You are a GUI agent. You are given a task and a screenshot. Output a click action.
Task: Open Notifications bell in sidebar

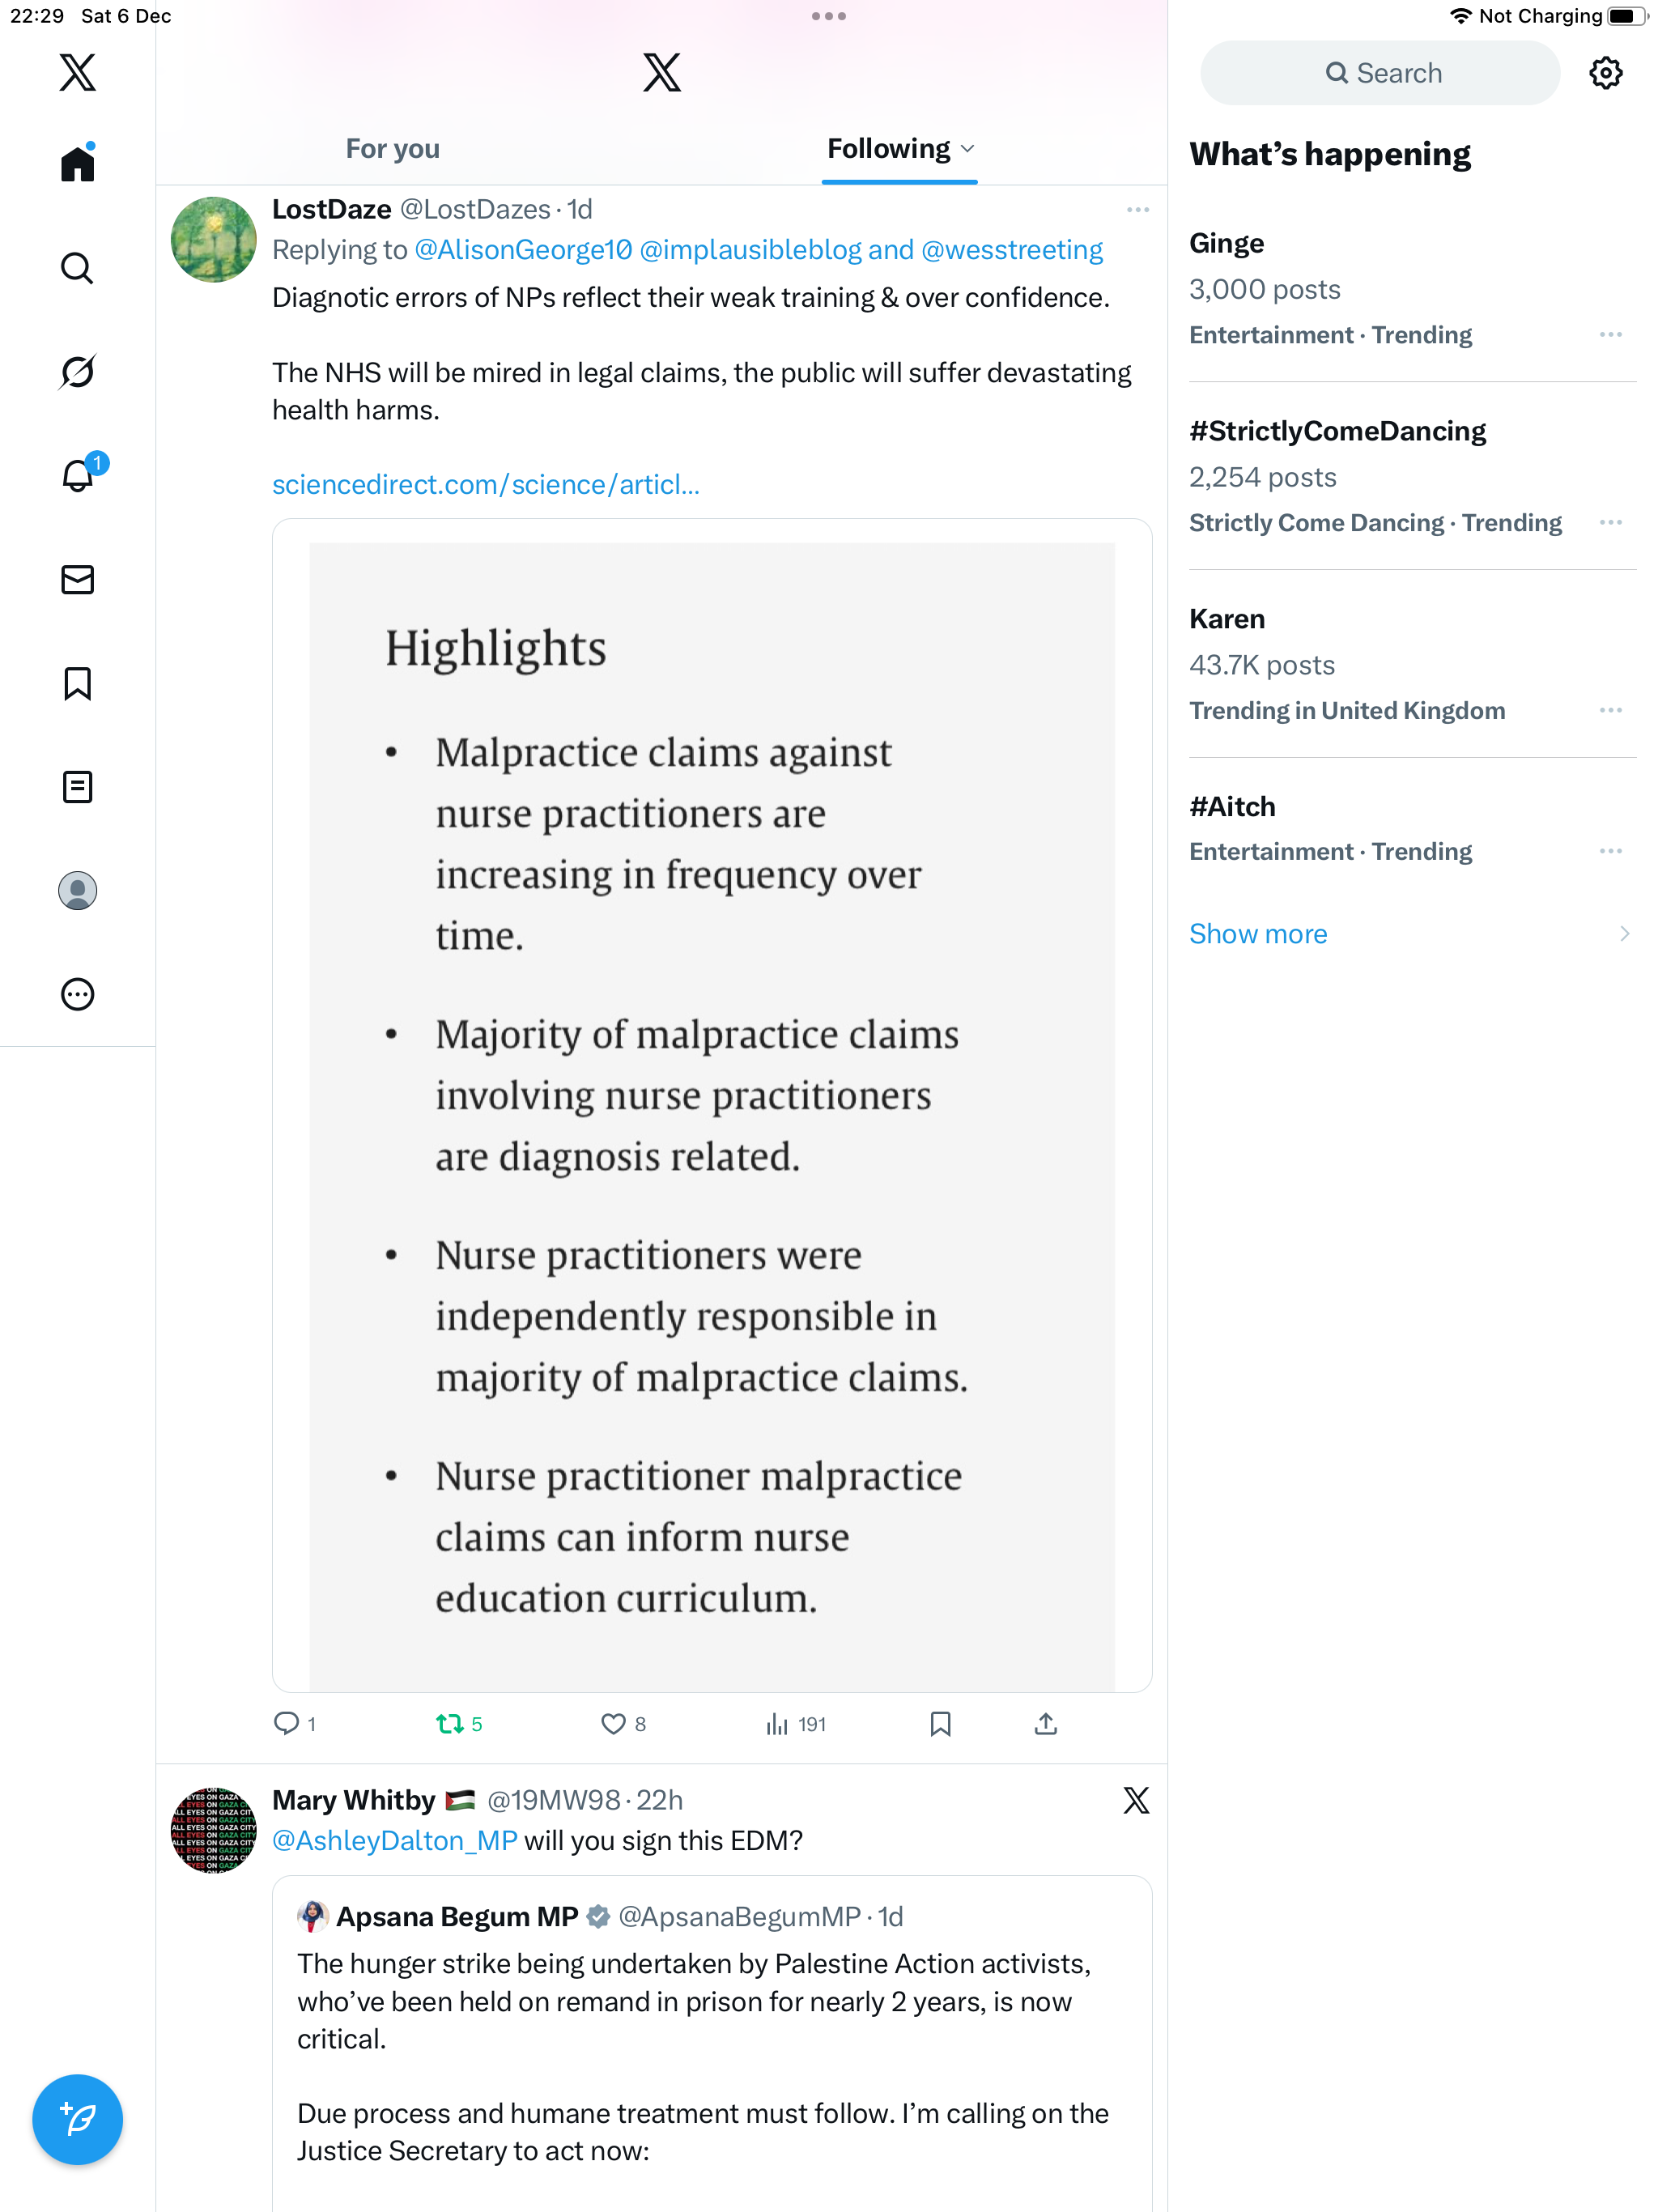77,475
